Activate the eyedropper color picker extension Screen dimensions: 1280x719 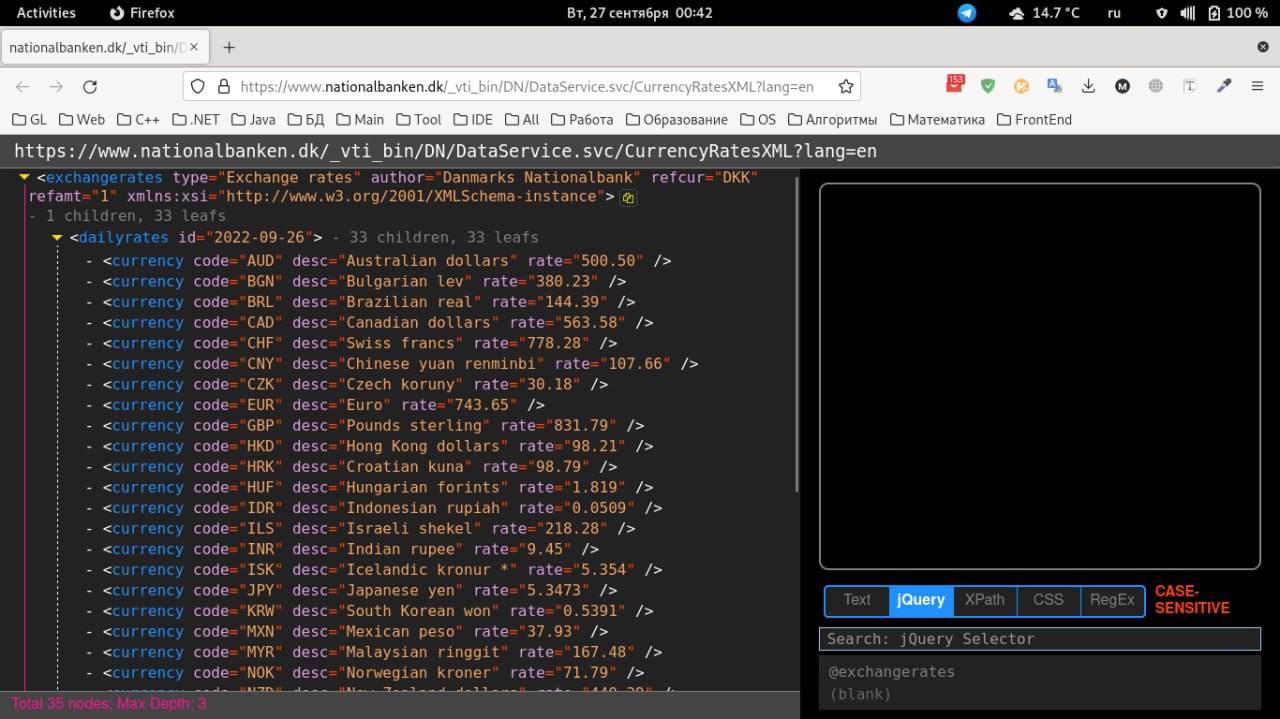(x=1223, y=87)
